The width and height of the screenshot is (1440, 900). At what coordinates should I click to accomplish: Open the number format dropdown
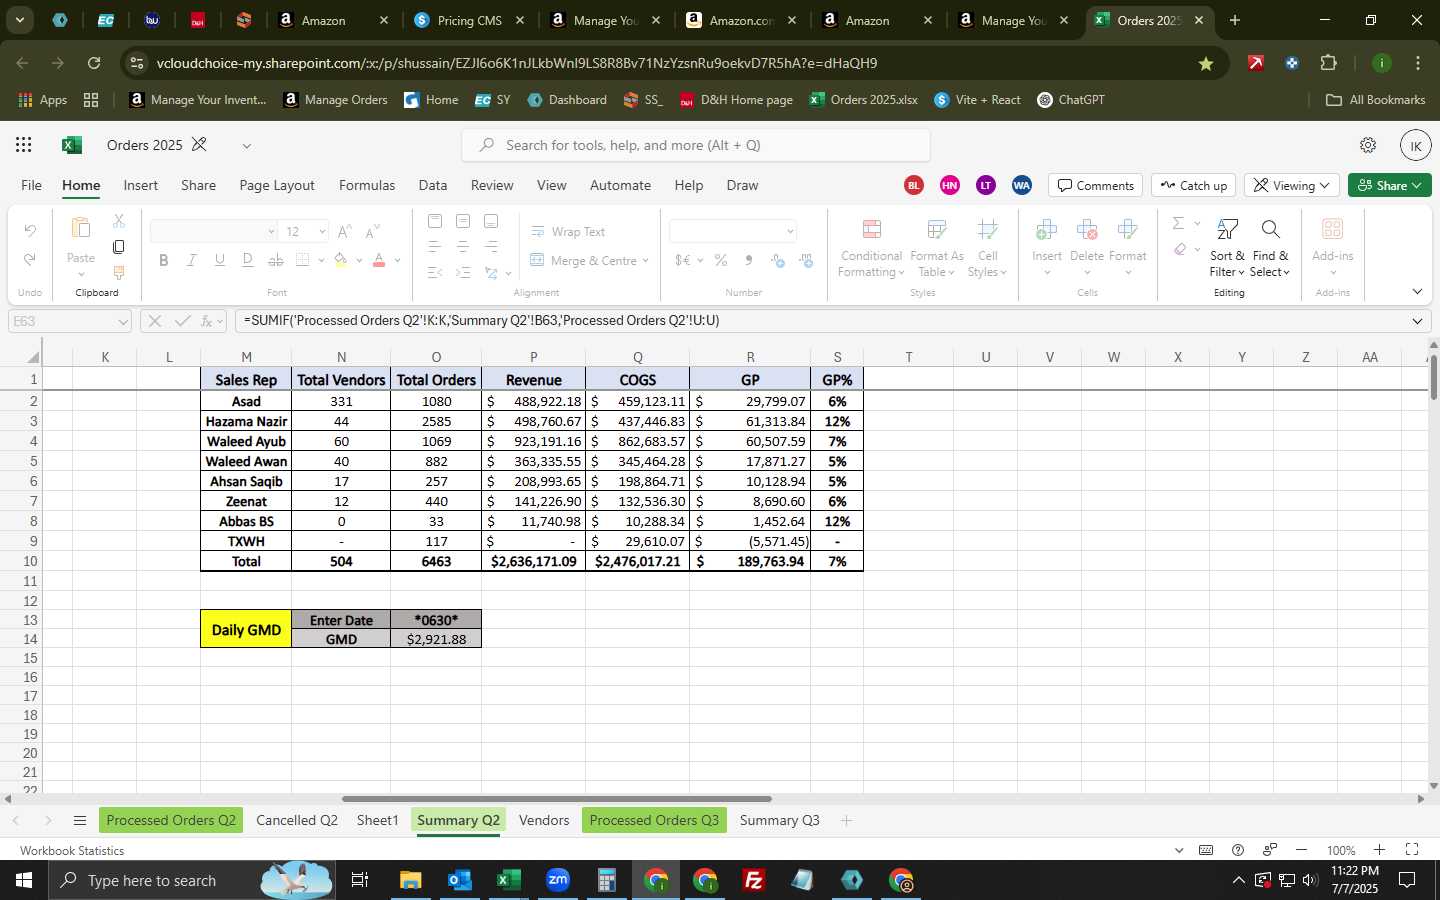coord(790,232)
